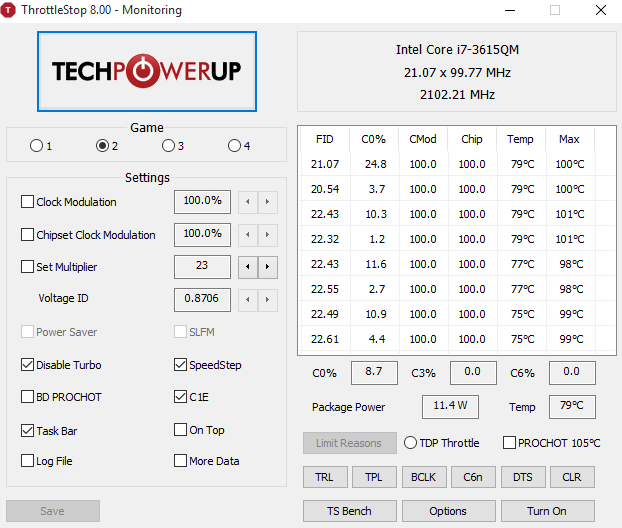Image resolution: width=622 pixels, height=528 pixels.
Task: Increase Voltage ID with right arrow
Action: click(x=267, y=300)
